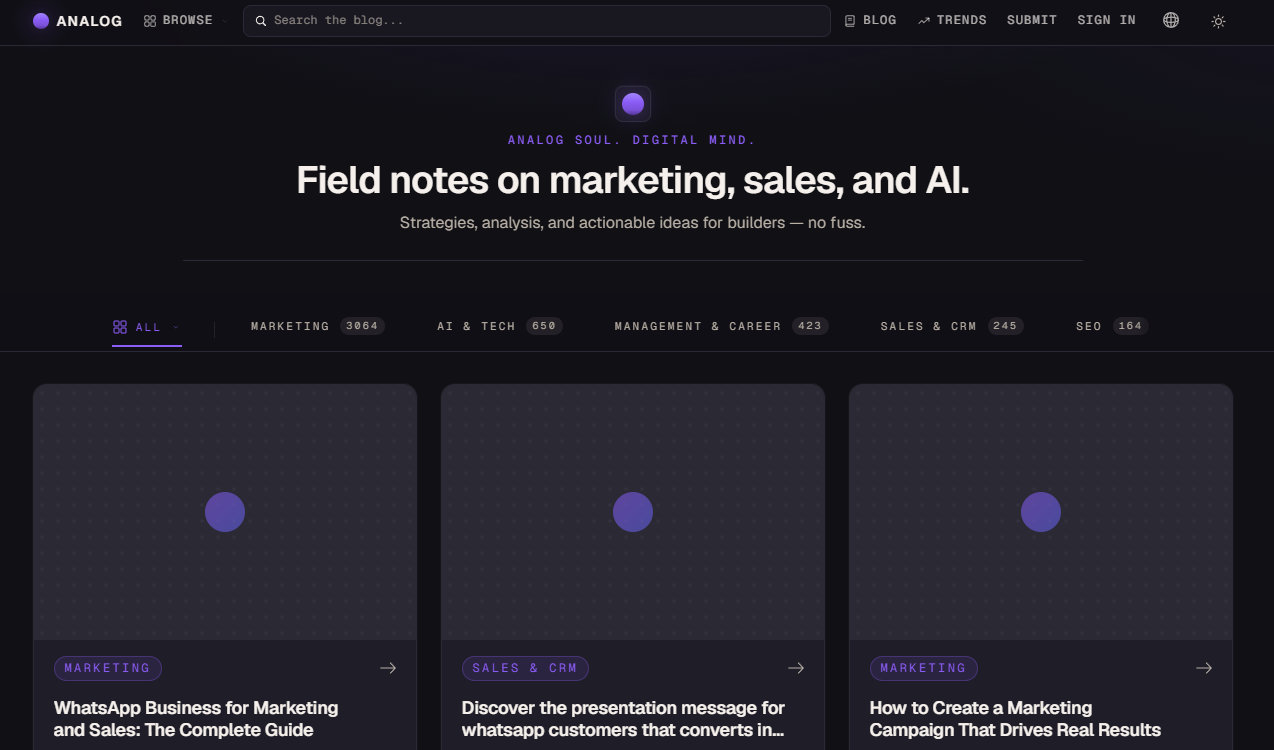Go to the Trends page

click(x=952, y=20)
